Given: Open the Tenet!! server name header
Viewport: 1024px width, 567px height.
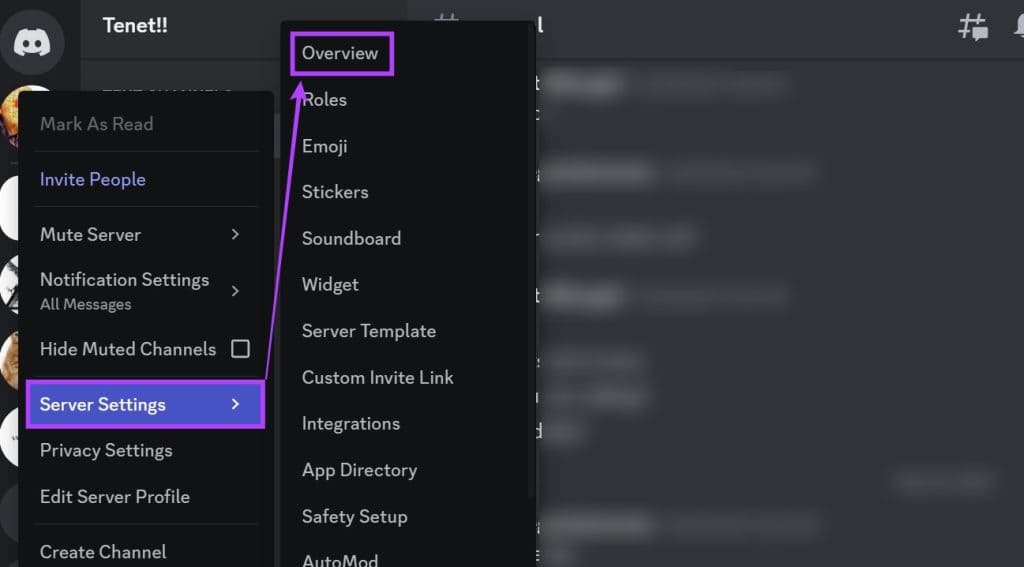Looking at the screenshot, I should pyautogui.click(x=136, y=26).
